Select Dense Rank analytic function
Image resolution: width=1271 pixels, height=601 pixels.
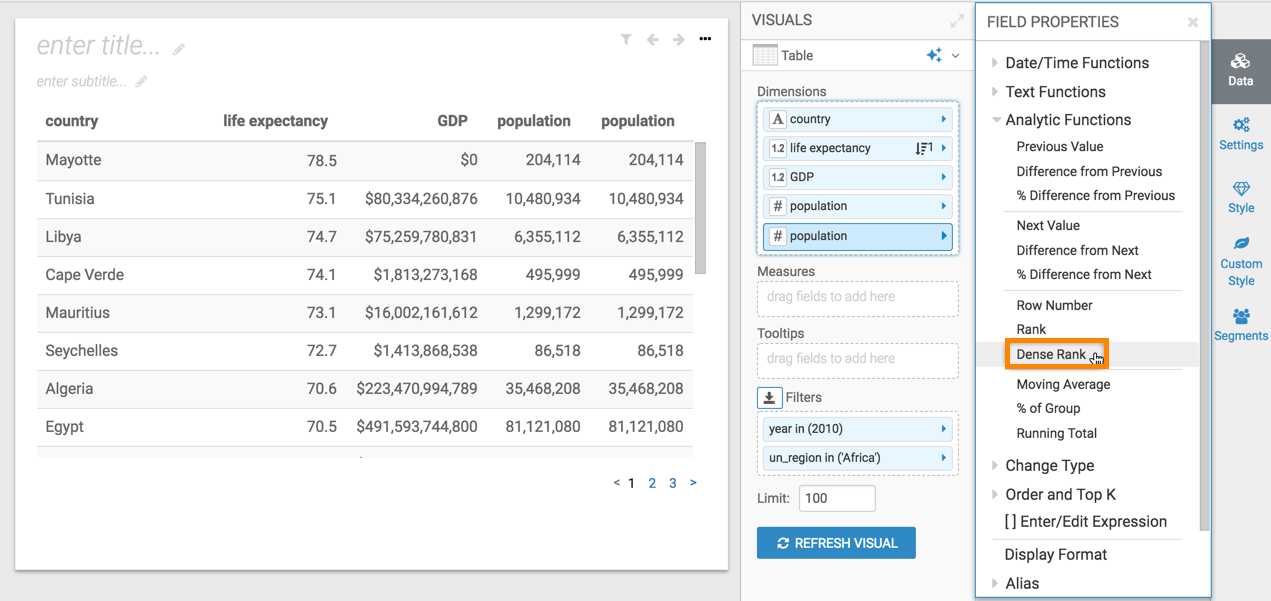(x=1051, y=355)
